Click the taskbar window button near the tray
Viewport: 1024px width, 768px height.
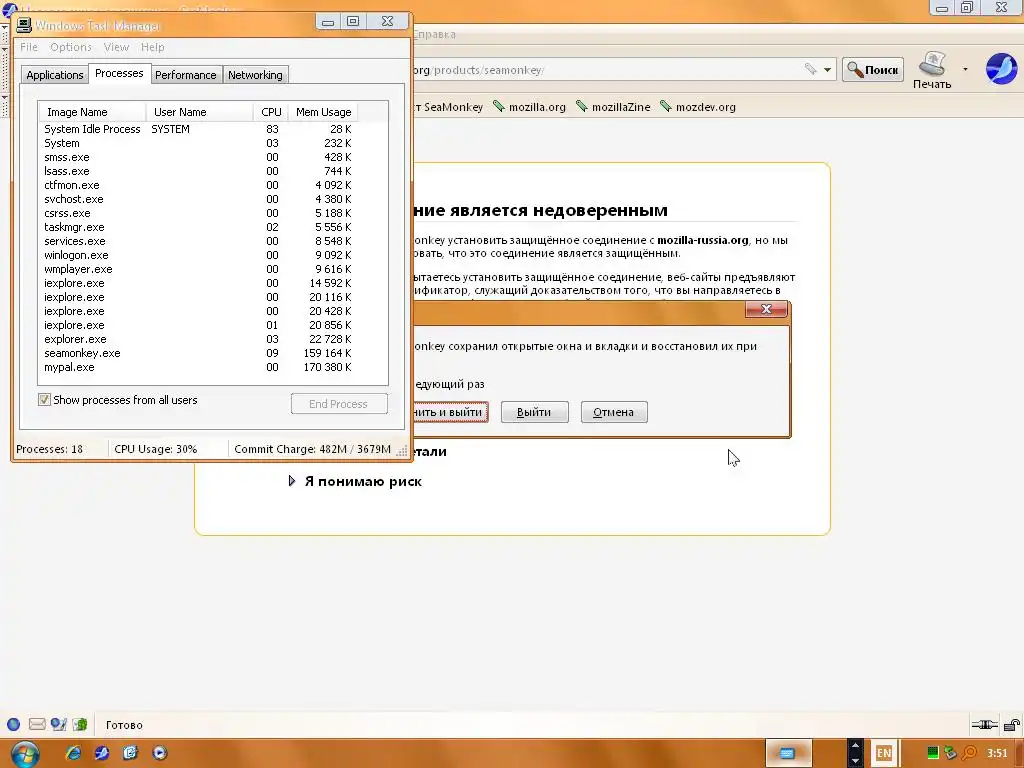788,754
